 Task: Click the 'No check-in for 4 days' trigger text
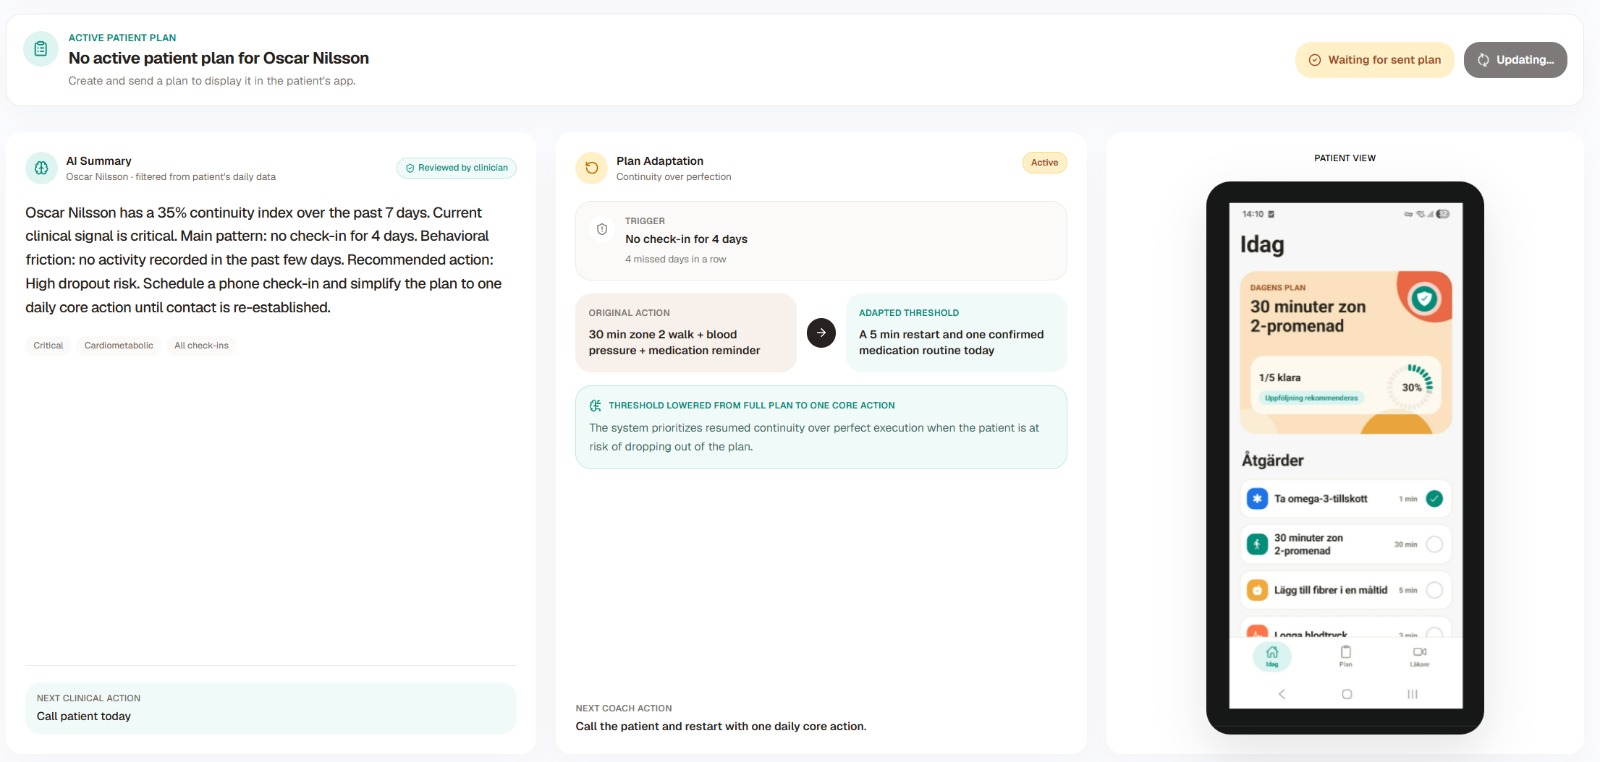point(686,239)
